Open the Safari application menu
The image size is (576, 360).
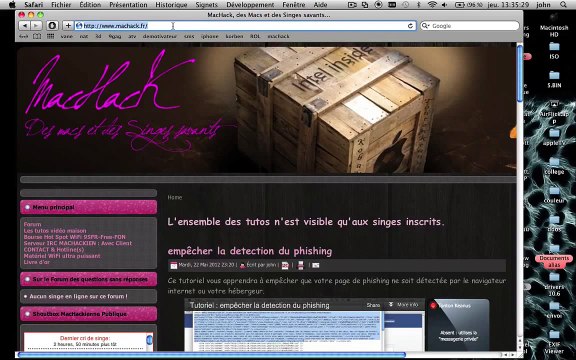(33, 4)
